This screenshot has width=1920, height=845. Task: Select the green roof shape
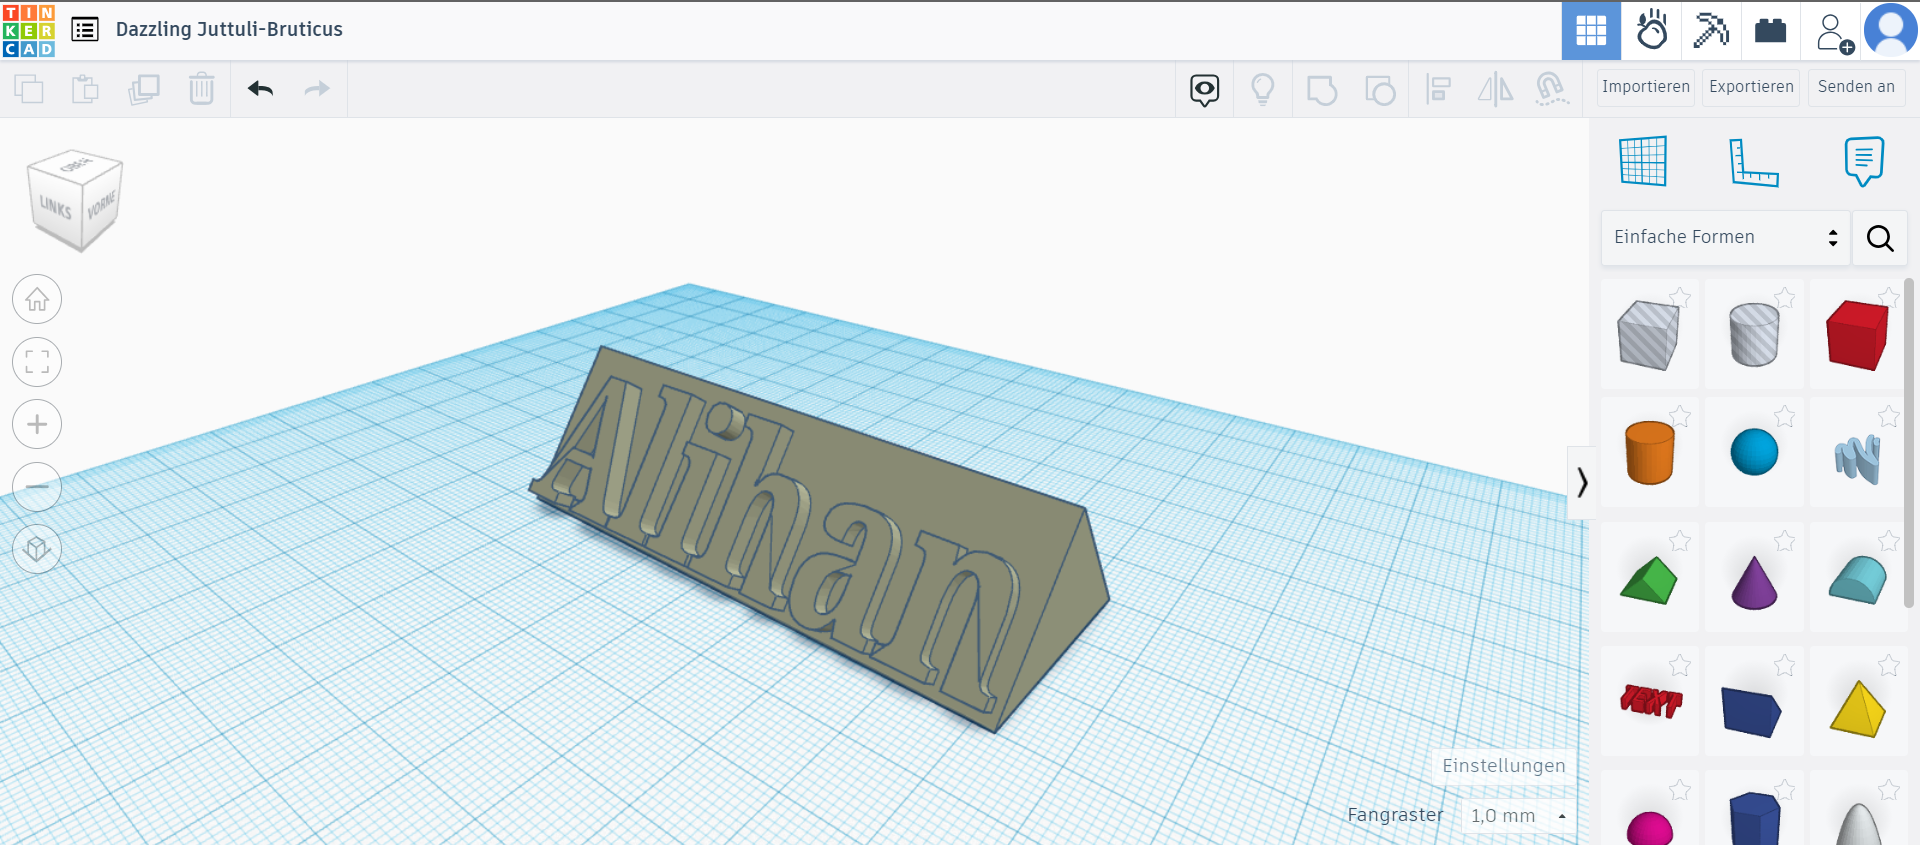point(1648,580)
